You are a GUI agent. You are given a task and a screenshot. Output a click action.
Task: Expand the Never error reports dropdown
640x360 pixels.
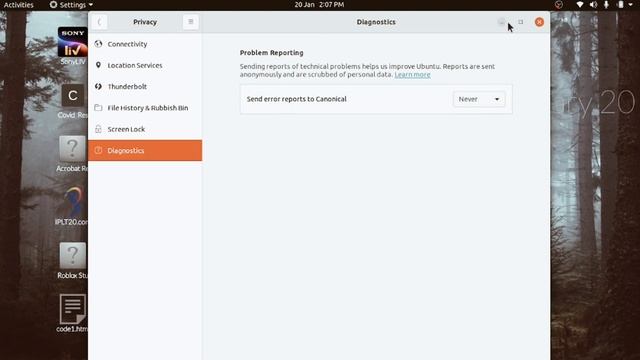pyautogui.click(x=479, y=99)
